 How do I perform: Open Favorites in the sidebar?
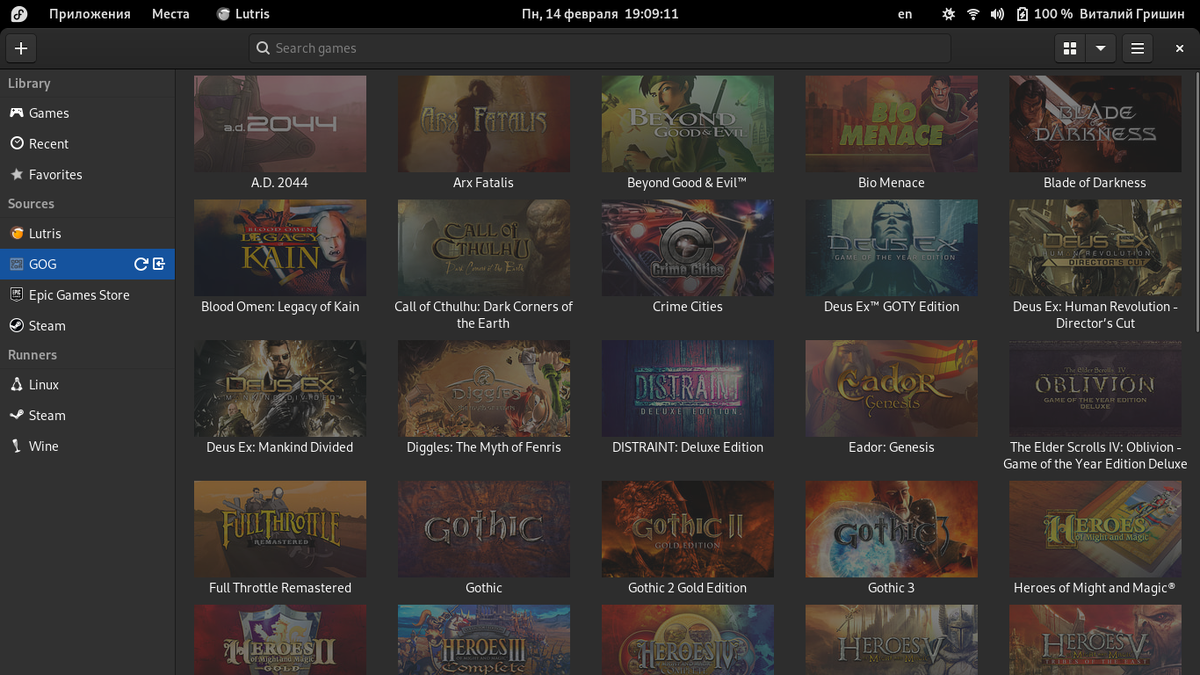[x=87, y=174]
